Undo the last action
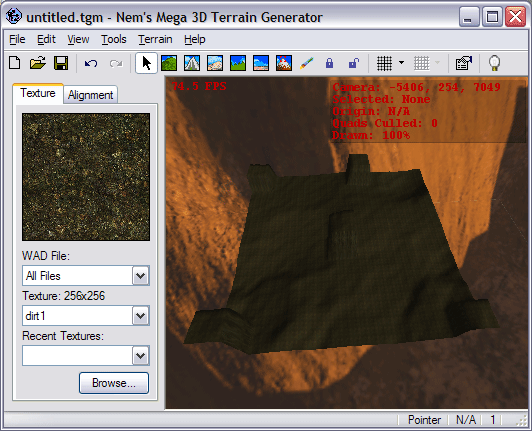The width and height of the screenshot is (532, 431). (91, 63)
